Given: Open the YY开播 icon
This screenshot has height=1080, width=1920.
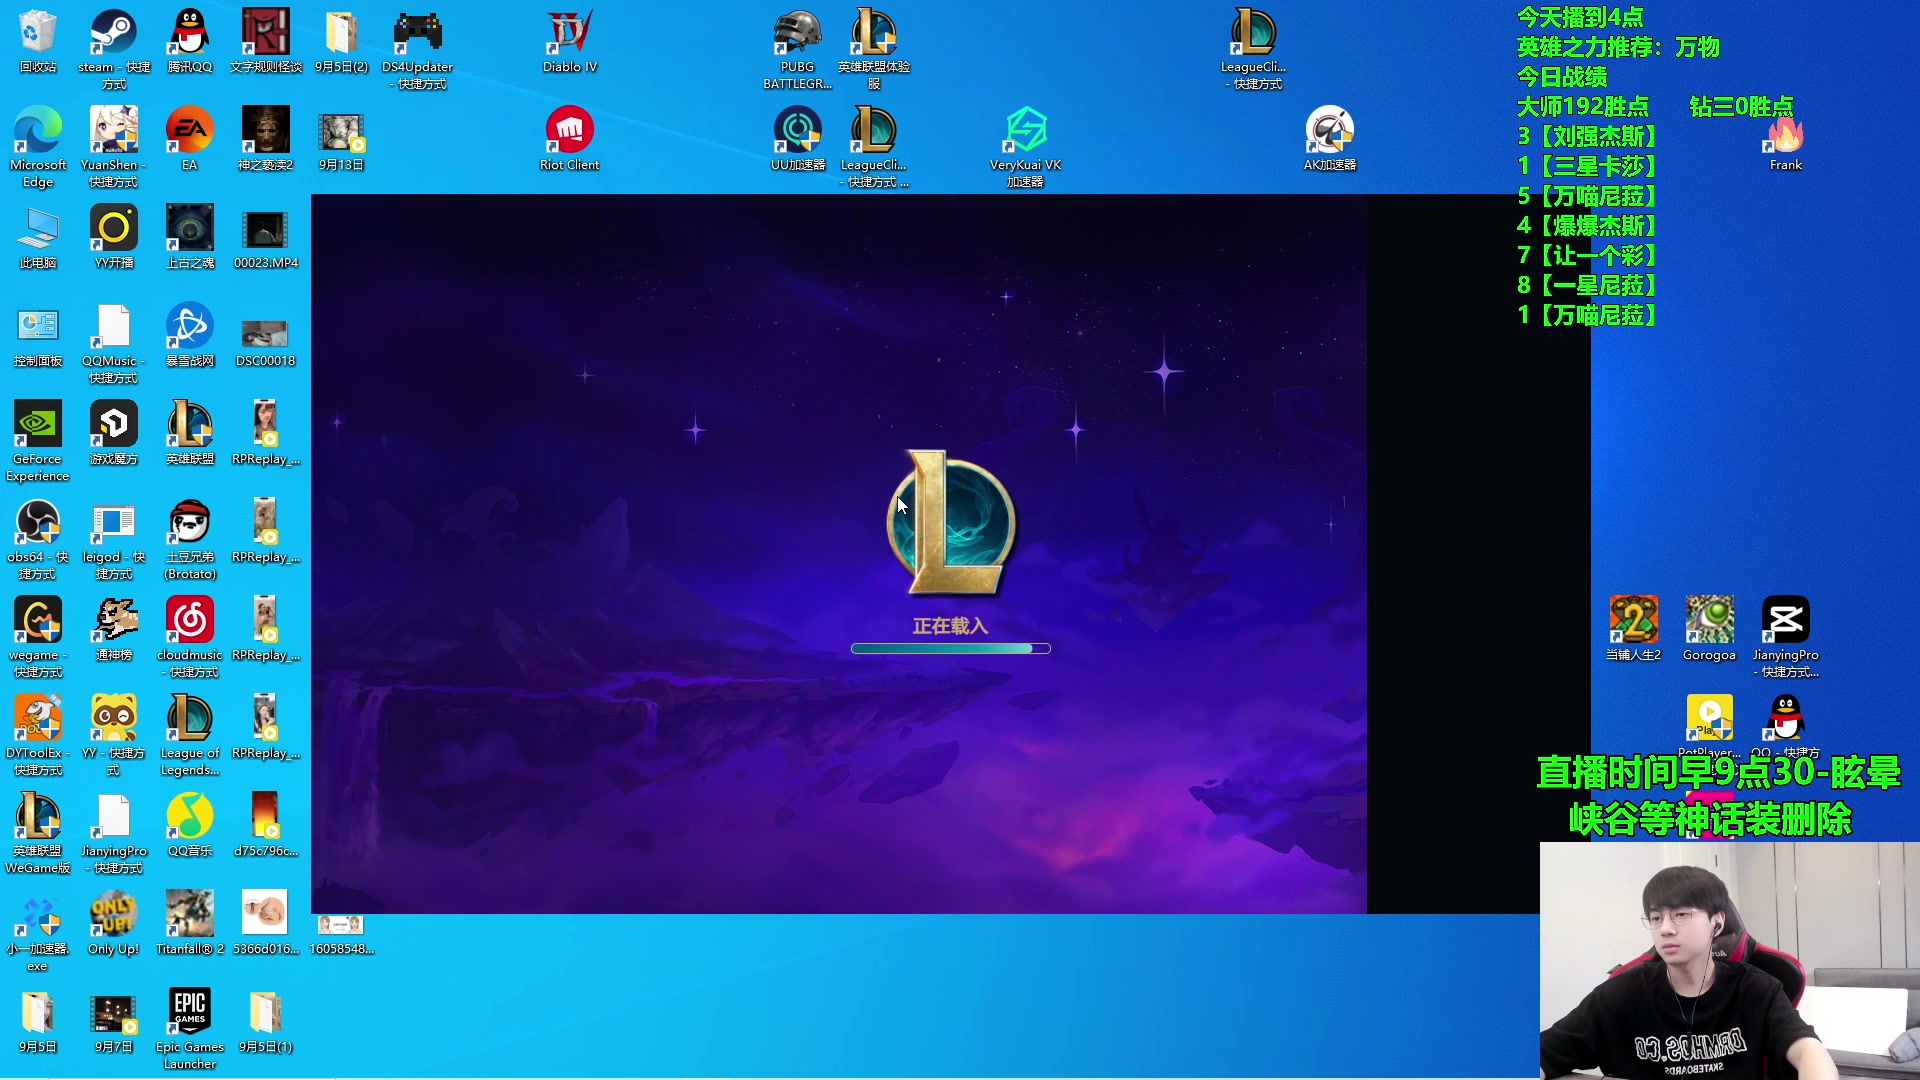Looking at the screenshot, I should [x=114, y=237].
